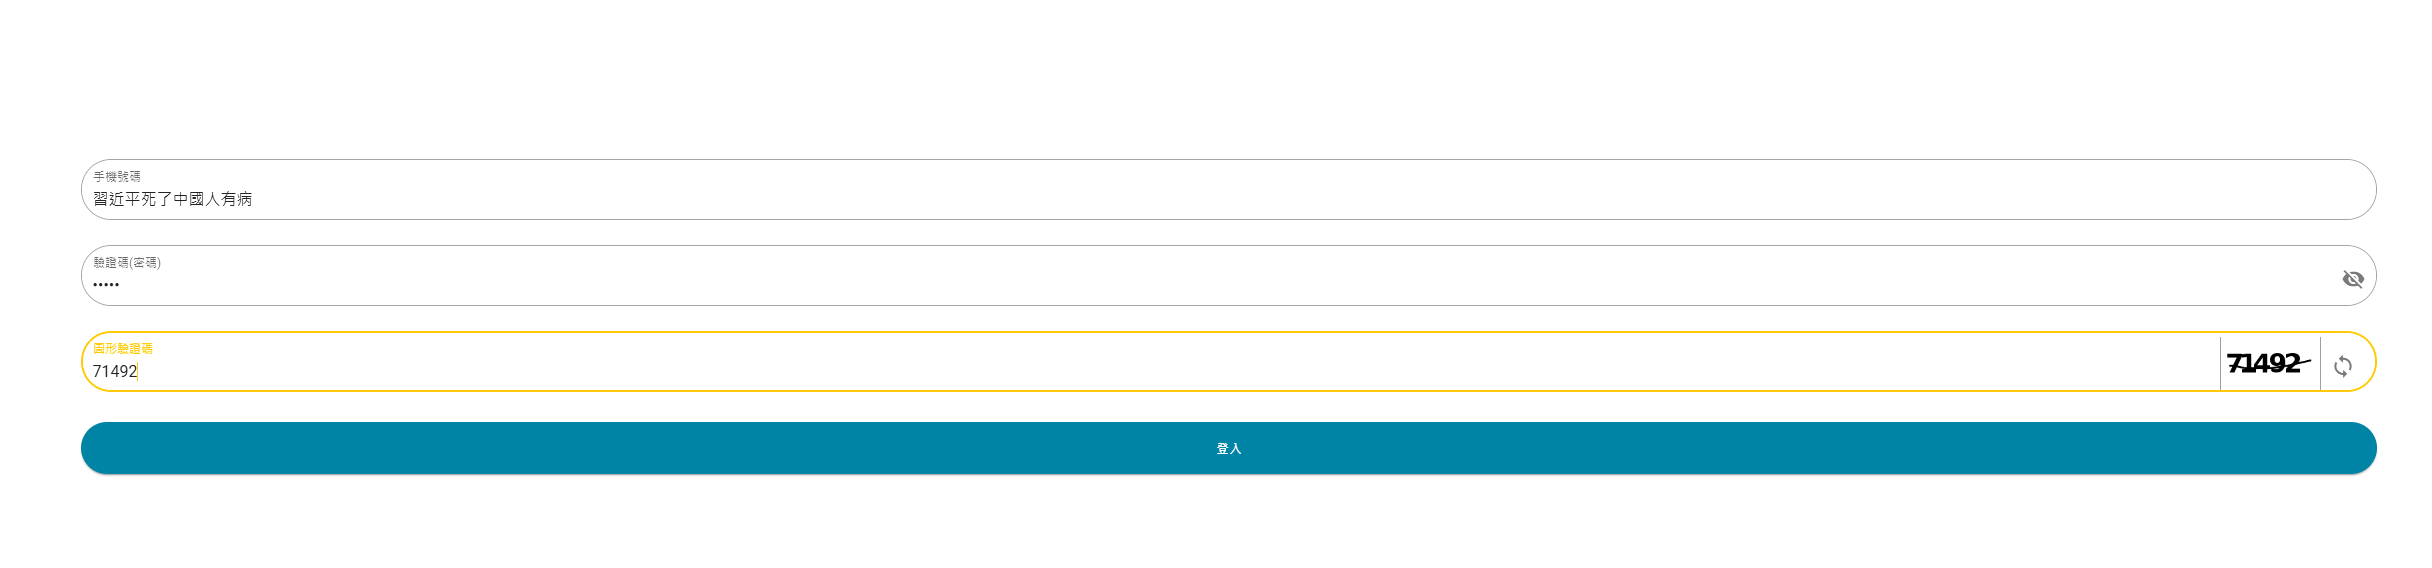This screenshot has width=2432, height=568.
Task: Focus the 手機號碼 input field
Action: 1228,190
